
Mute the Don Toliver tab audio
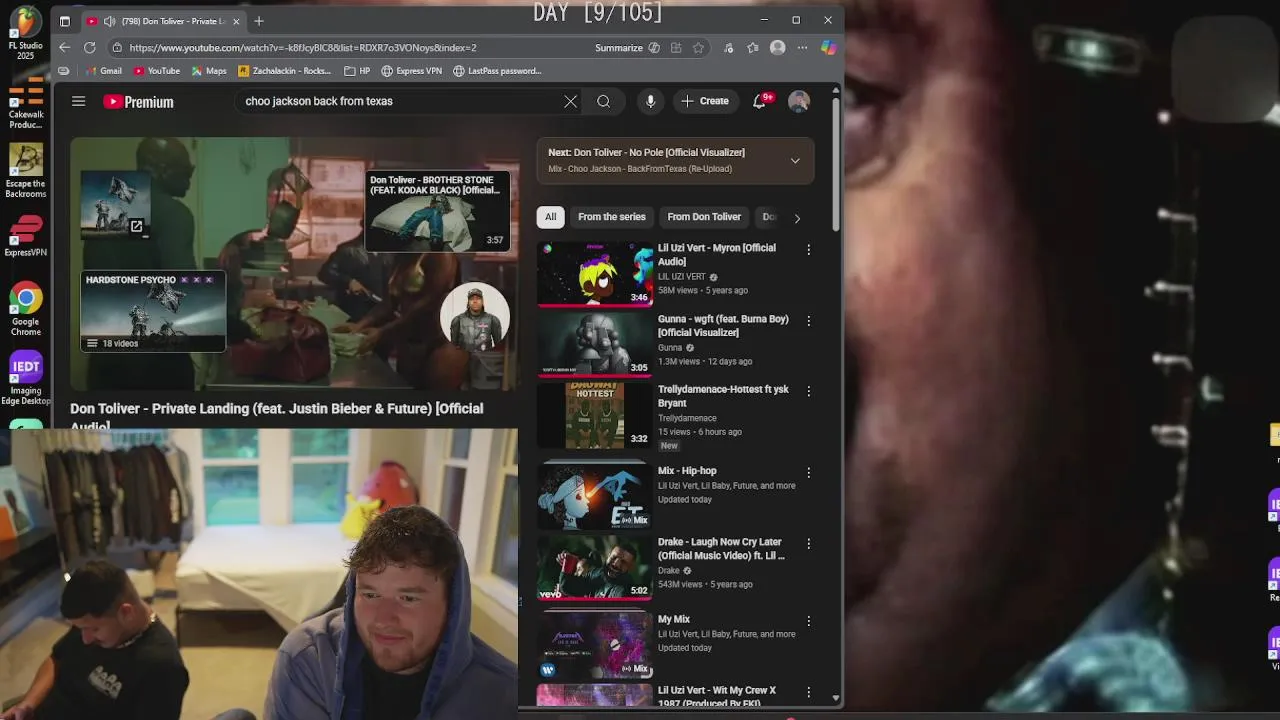pyautogui.click(x=108, y=21)
